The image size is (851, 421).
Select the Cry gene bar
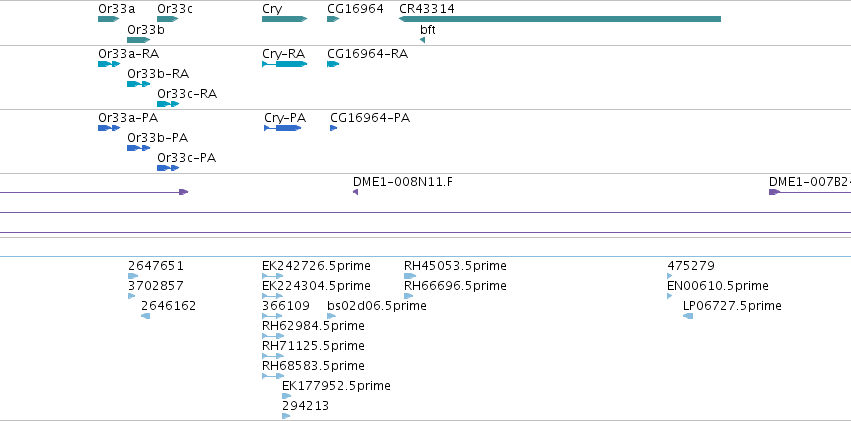coord(284,19)
